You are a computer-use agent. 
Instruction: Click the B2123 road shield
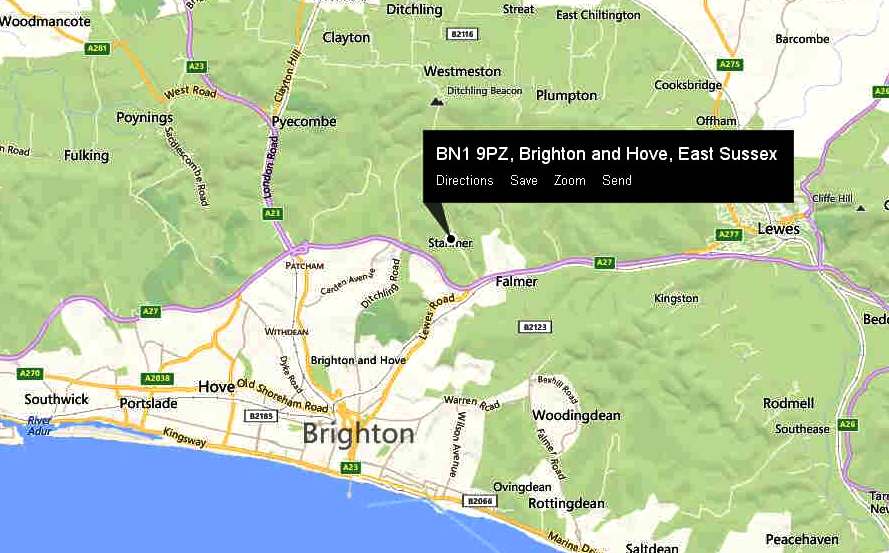[x=535, y=327]
